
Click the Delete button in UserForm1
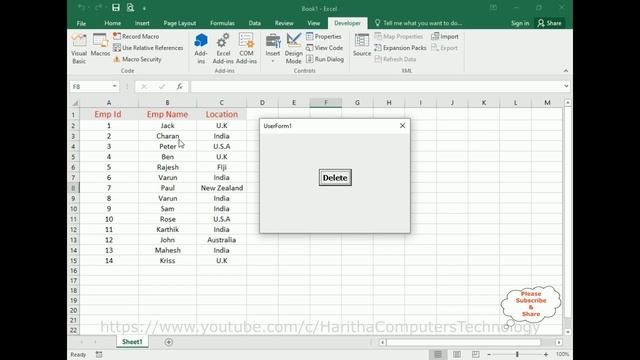(335, 178)
